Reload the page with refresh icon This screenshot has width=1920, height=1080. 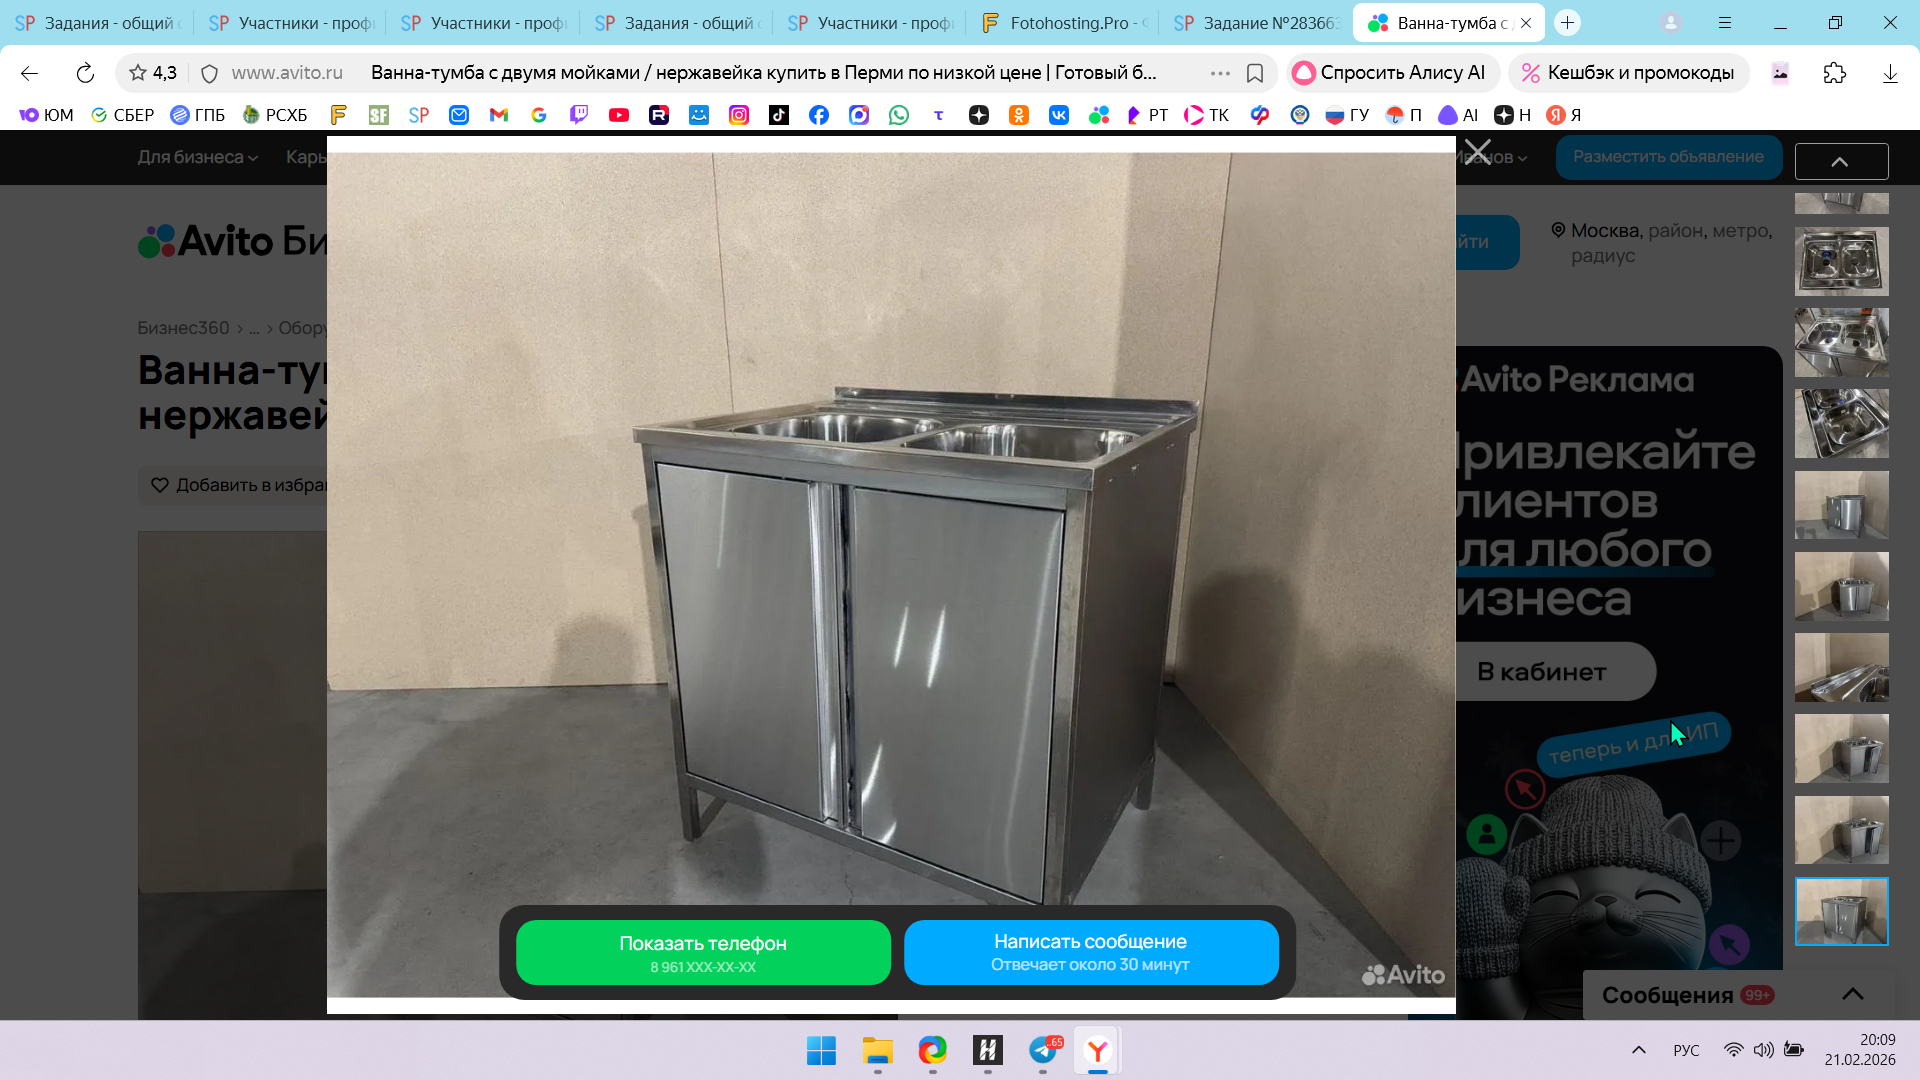click(85, 73)
